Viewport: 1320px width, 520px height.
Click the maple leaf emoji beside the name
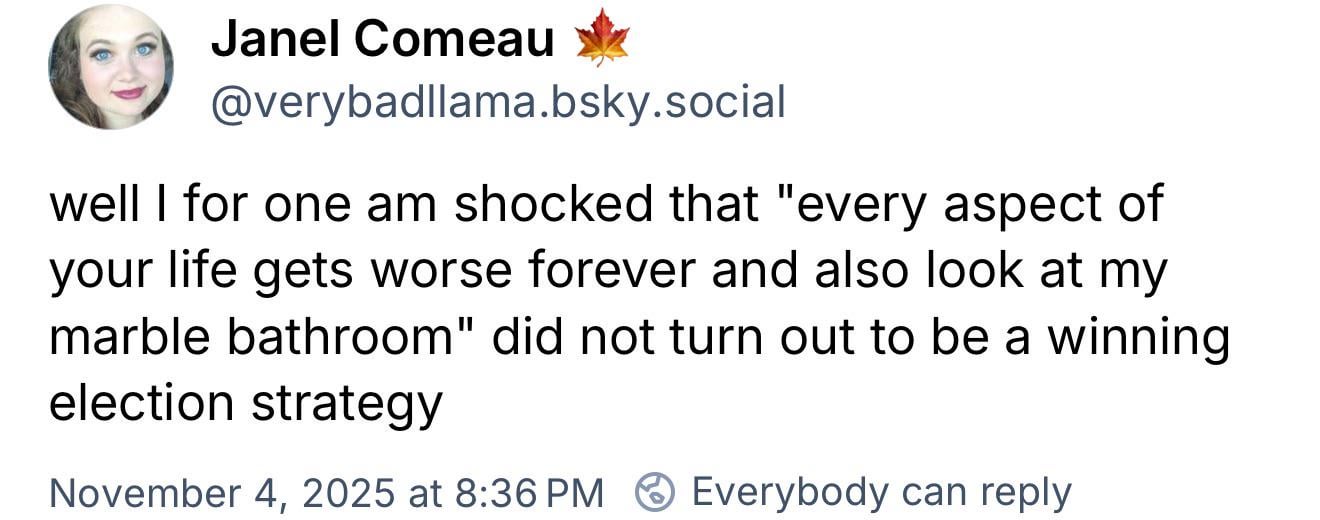pyautogui.click(x=603, y=41)
